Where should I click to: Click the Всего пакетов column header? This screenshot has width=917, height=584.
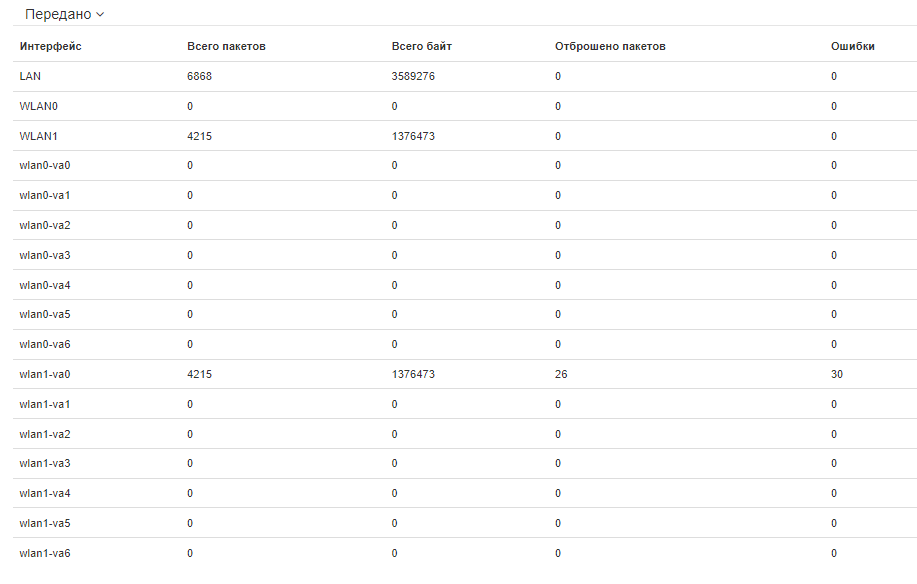(226, 46)
